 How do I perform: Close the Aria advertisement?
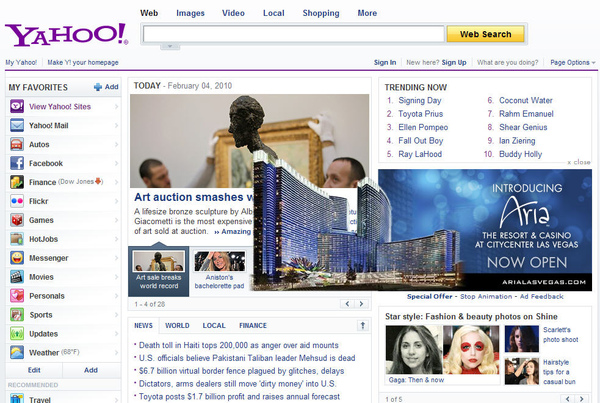579,162
